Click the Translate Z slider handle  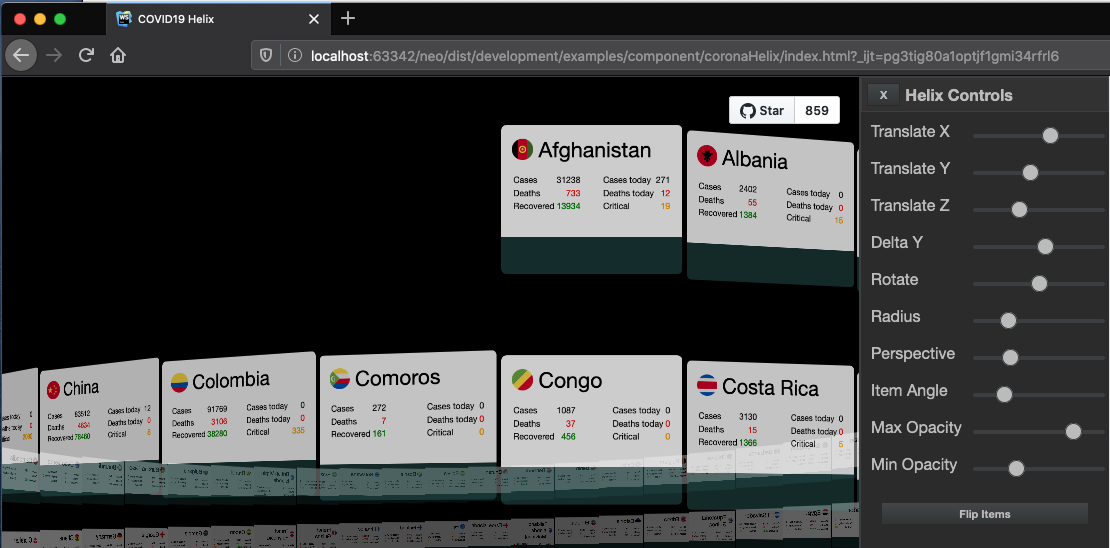[1019, 209]
